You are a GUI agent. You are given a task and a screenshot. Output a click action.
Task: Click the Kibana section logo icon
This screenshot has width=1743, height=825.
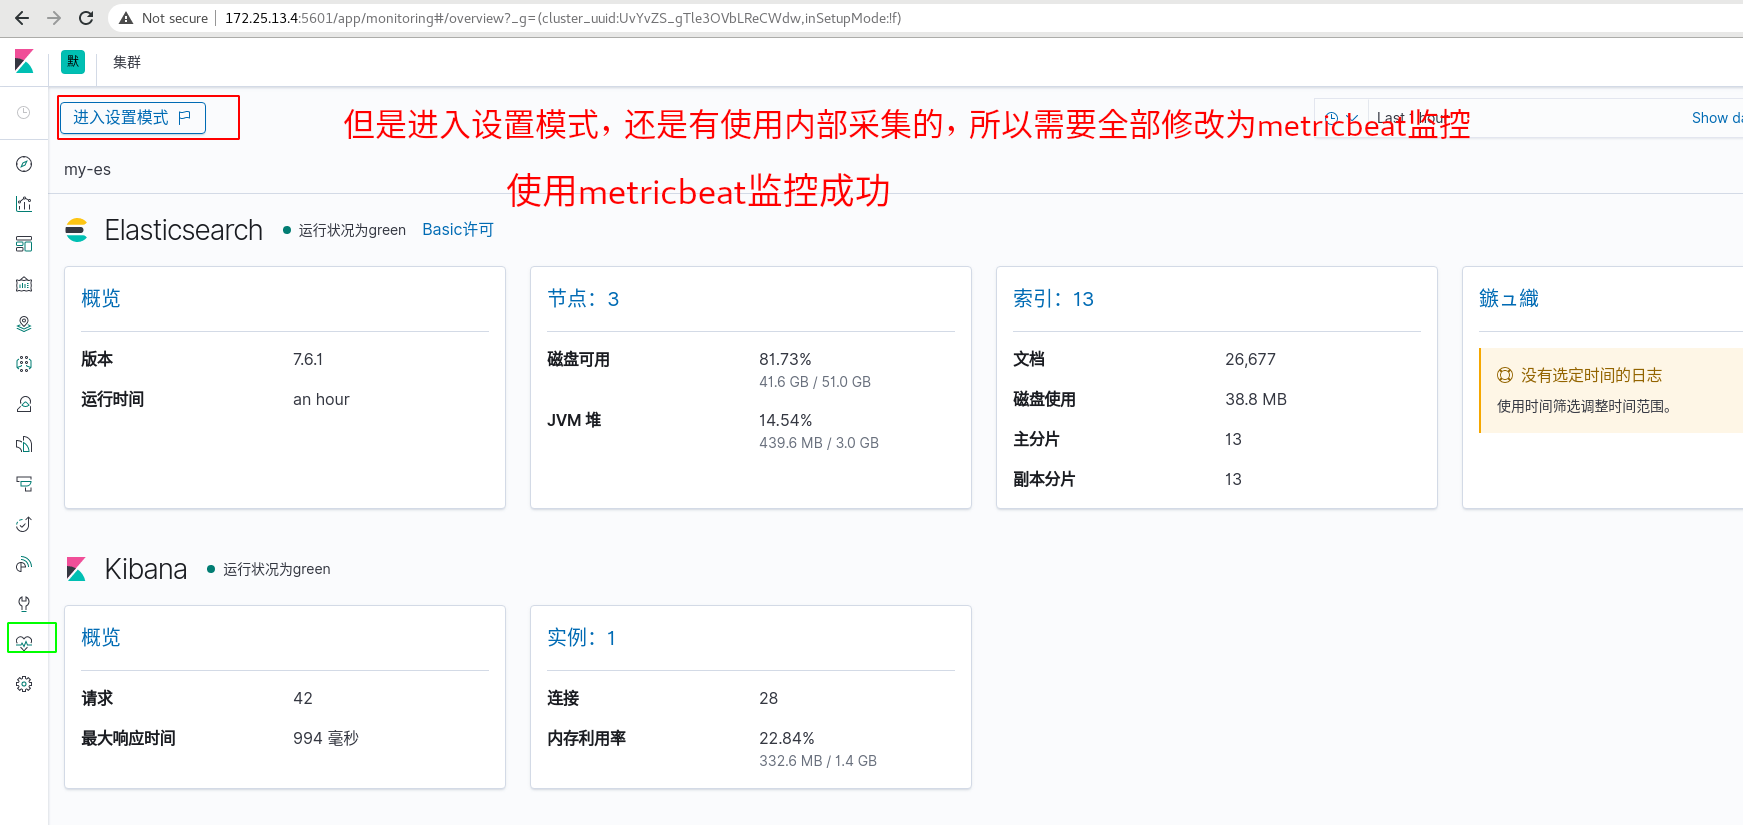click(76, 569)
